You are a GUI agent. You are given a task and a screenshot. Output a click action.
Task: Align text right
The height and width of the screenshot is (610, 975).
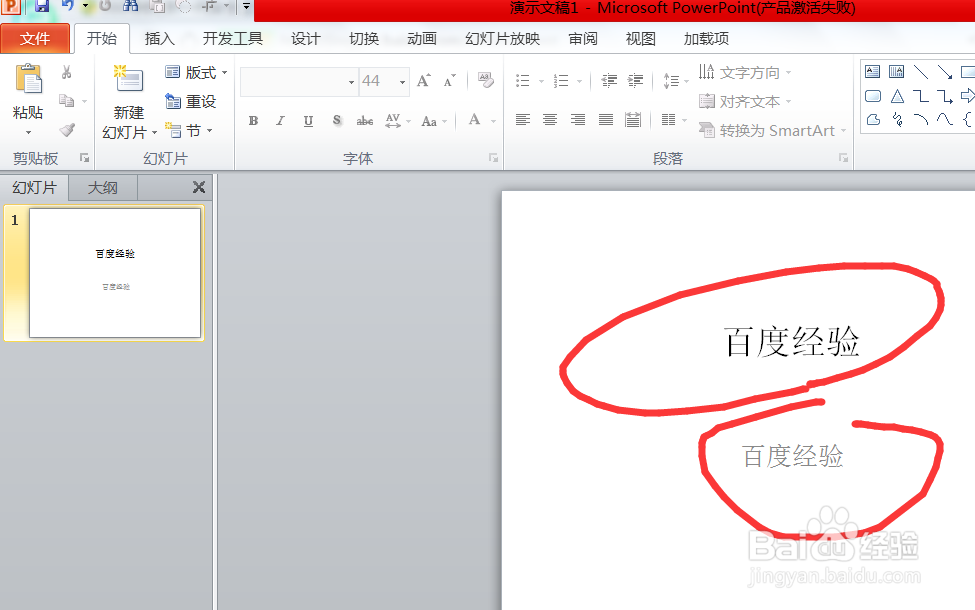point(578,119)
